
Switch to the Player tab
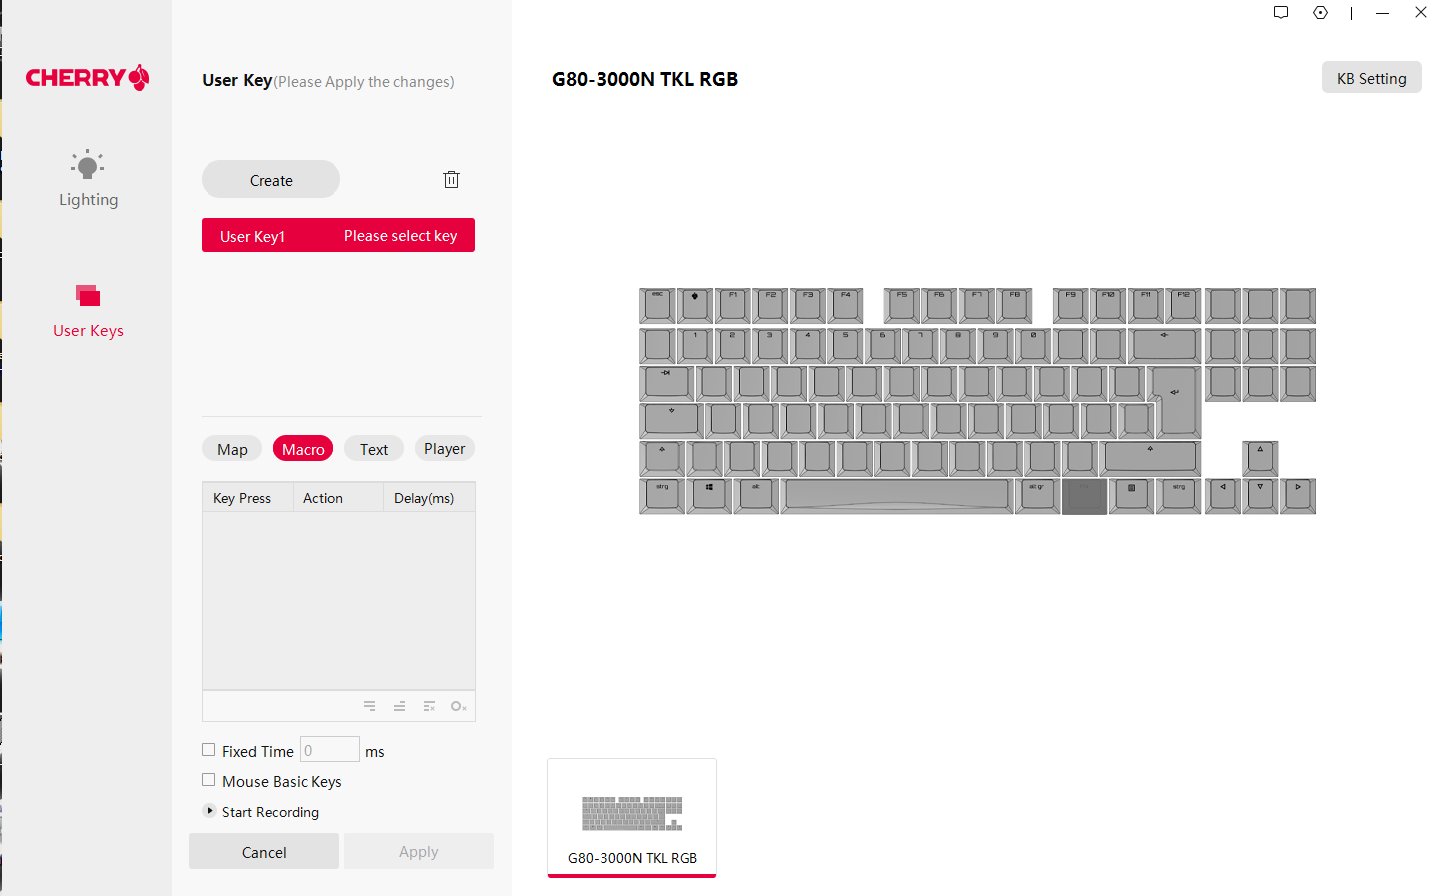[x=444, y=449]
